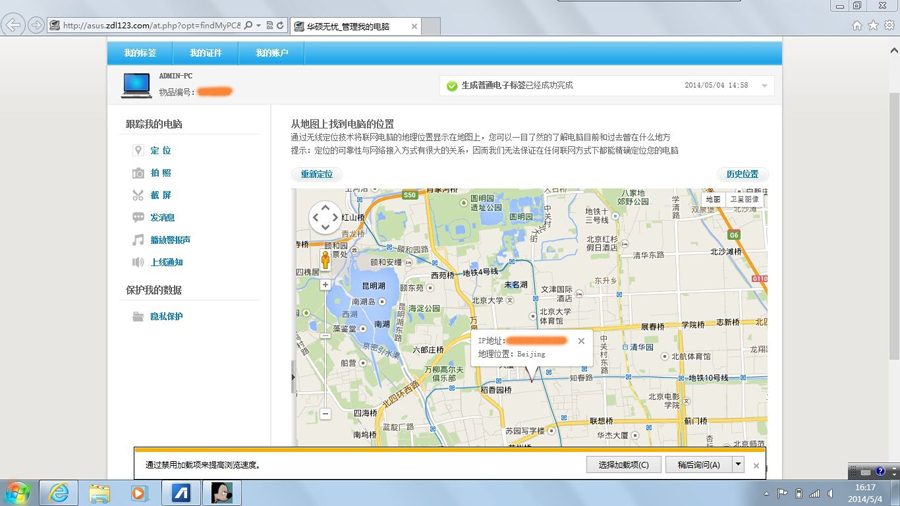900x506 pixels.
Task: Click the red location marker on map
Action: pyautogui.click(x=532, y=373)
